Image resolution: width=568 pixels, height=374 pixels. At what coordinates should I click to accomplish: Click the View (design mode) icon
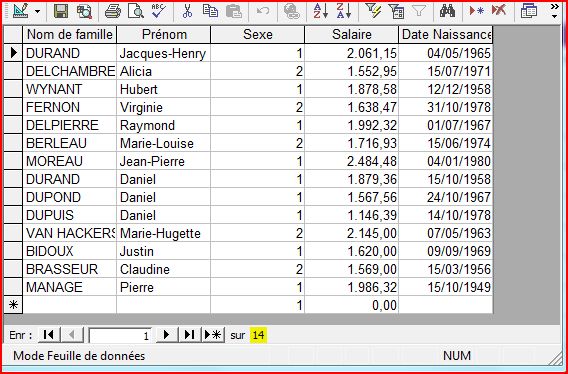coord(21,11)
